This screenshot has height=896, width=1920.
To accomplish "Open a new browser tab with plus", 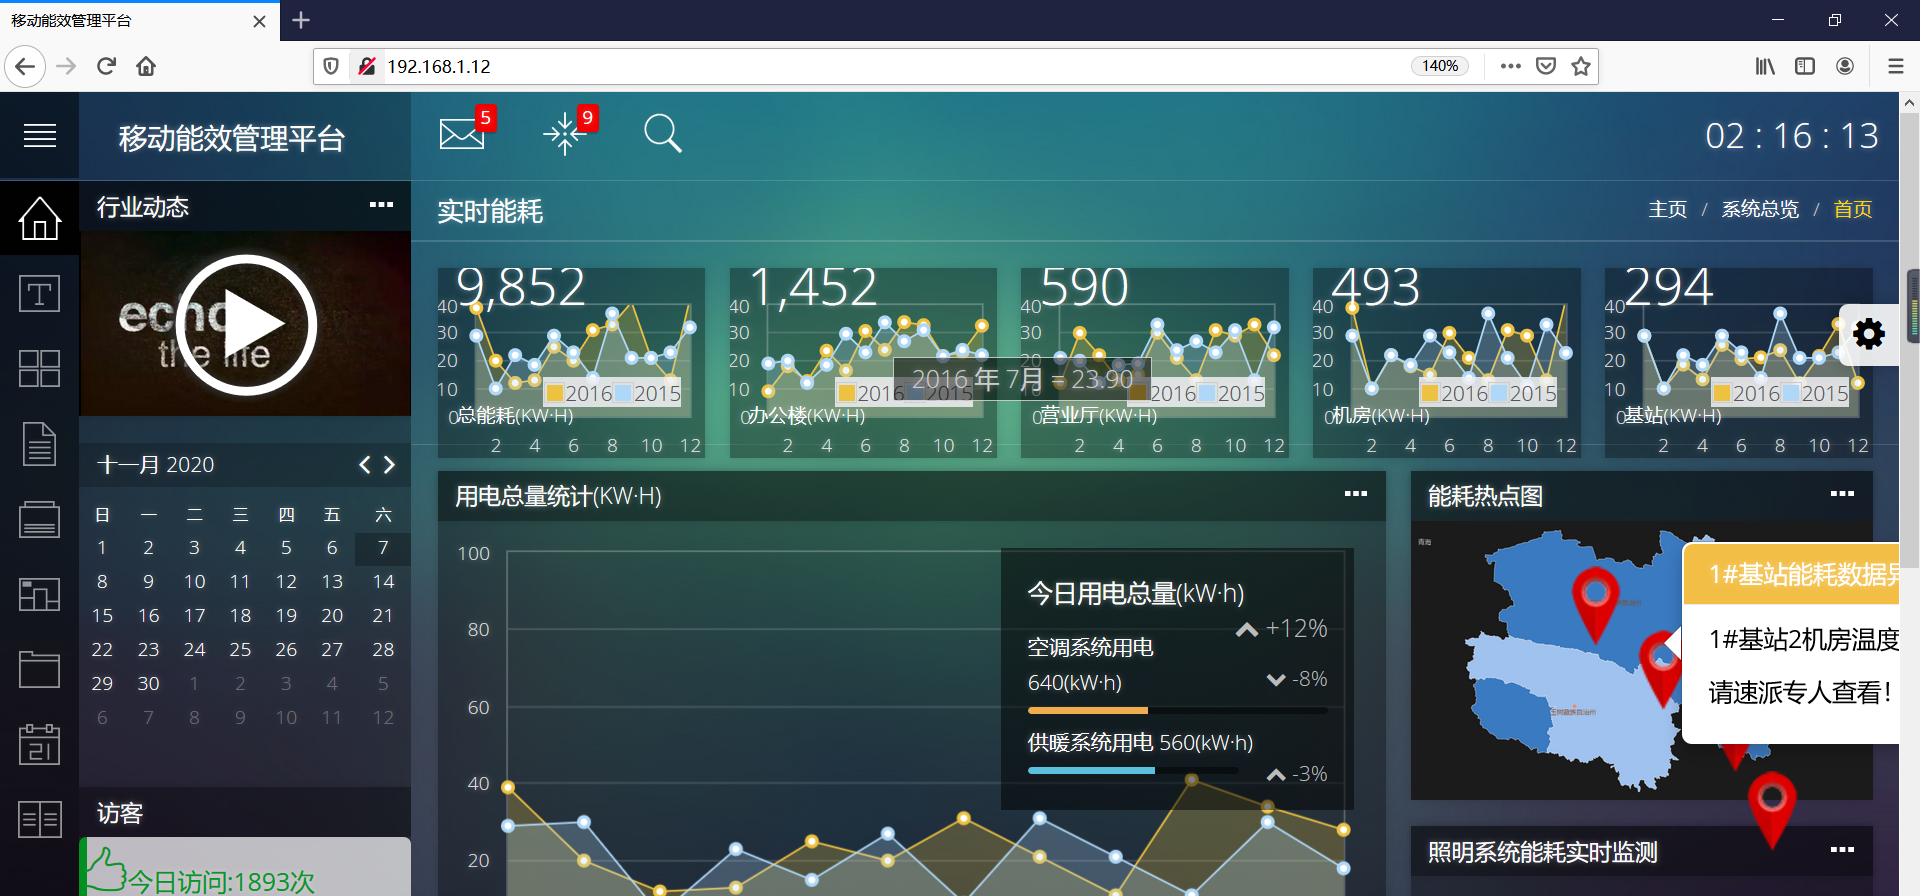I will click(301, 20).
